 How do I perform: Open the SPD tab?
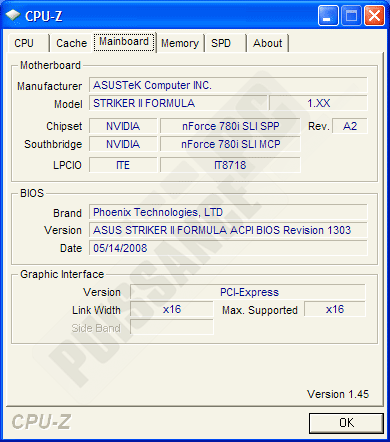point(225,43)
